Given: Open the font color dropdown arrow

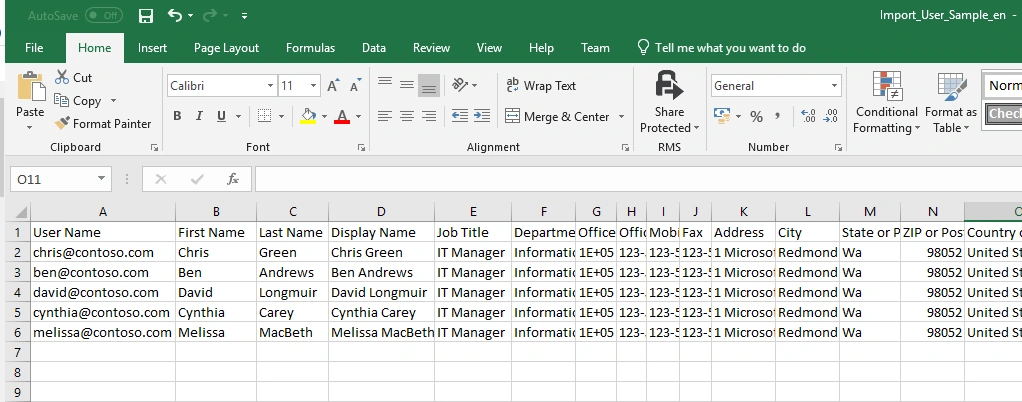Looking at the screenshot, I should tap(358, 117).
